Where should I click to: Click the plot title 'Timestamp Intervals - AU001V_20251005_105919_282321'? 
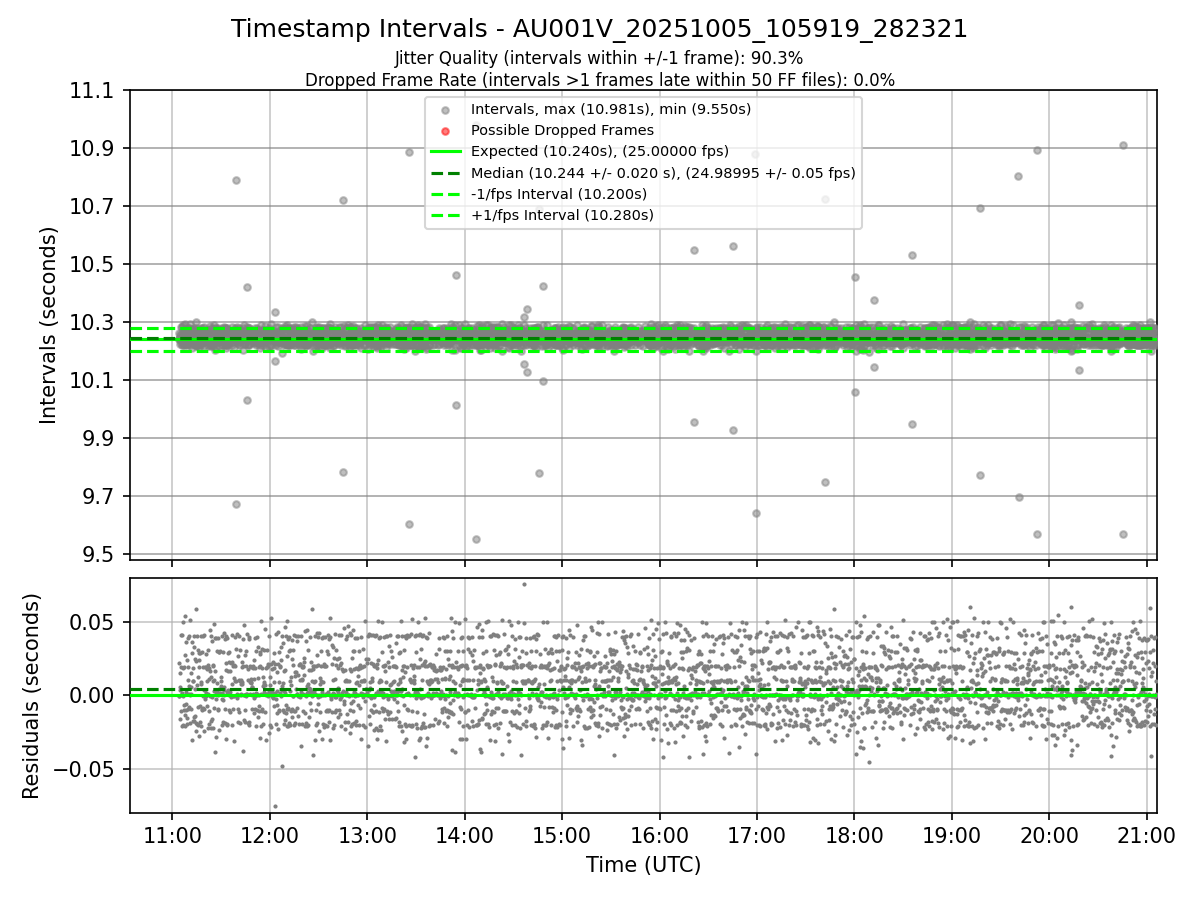599,29
